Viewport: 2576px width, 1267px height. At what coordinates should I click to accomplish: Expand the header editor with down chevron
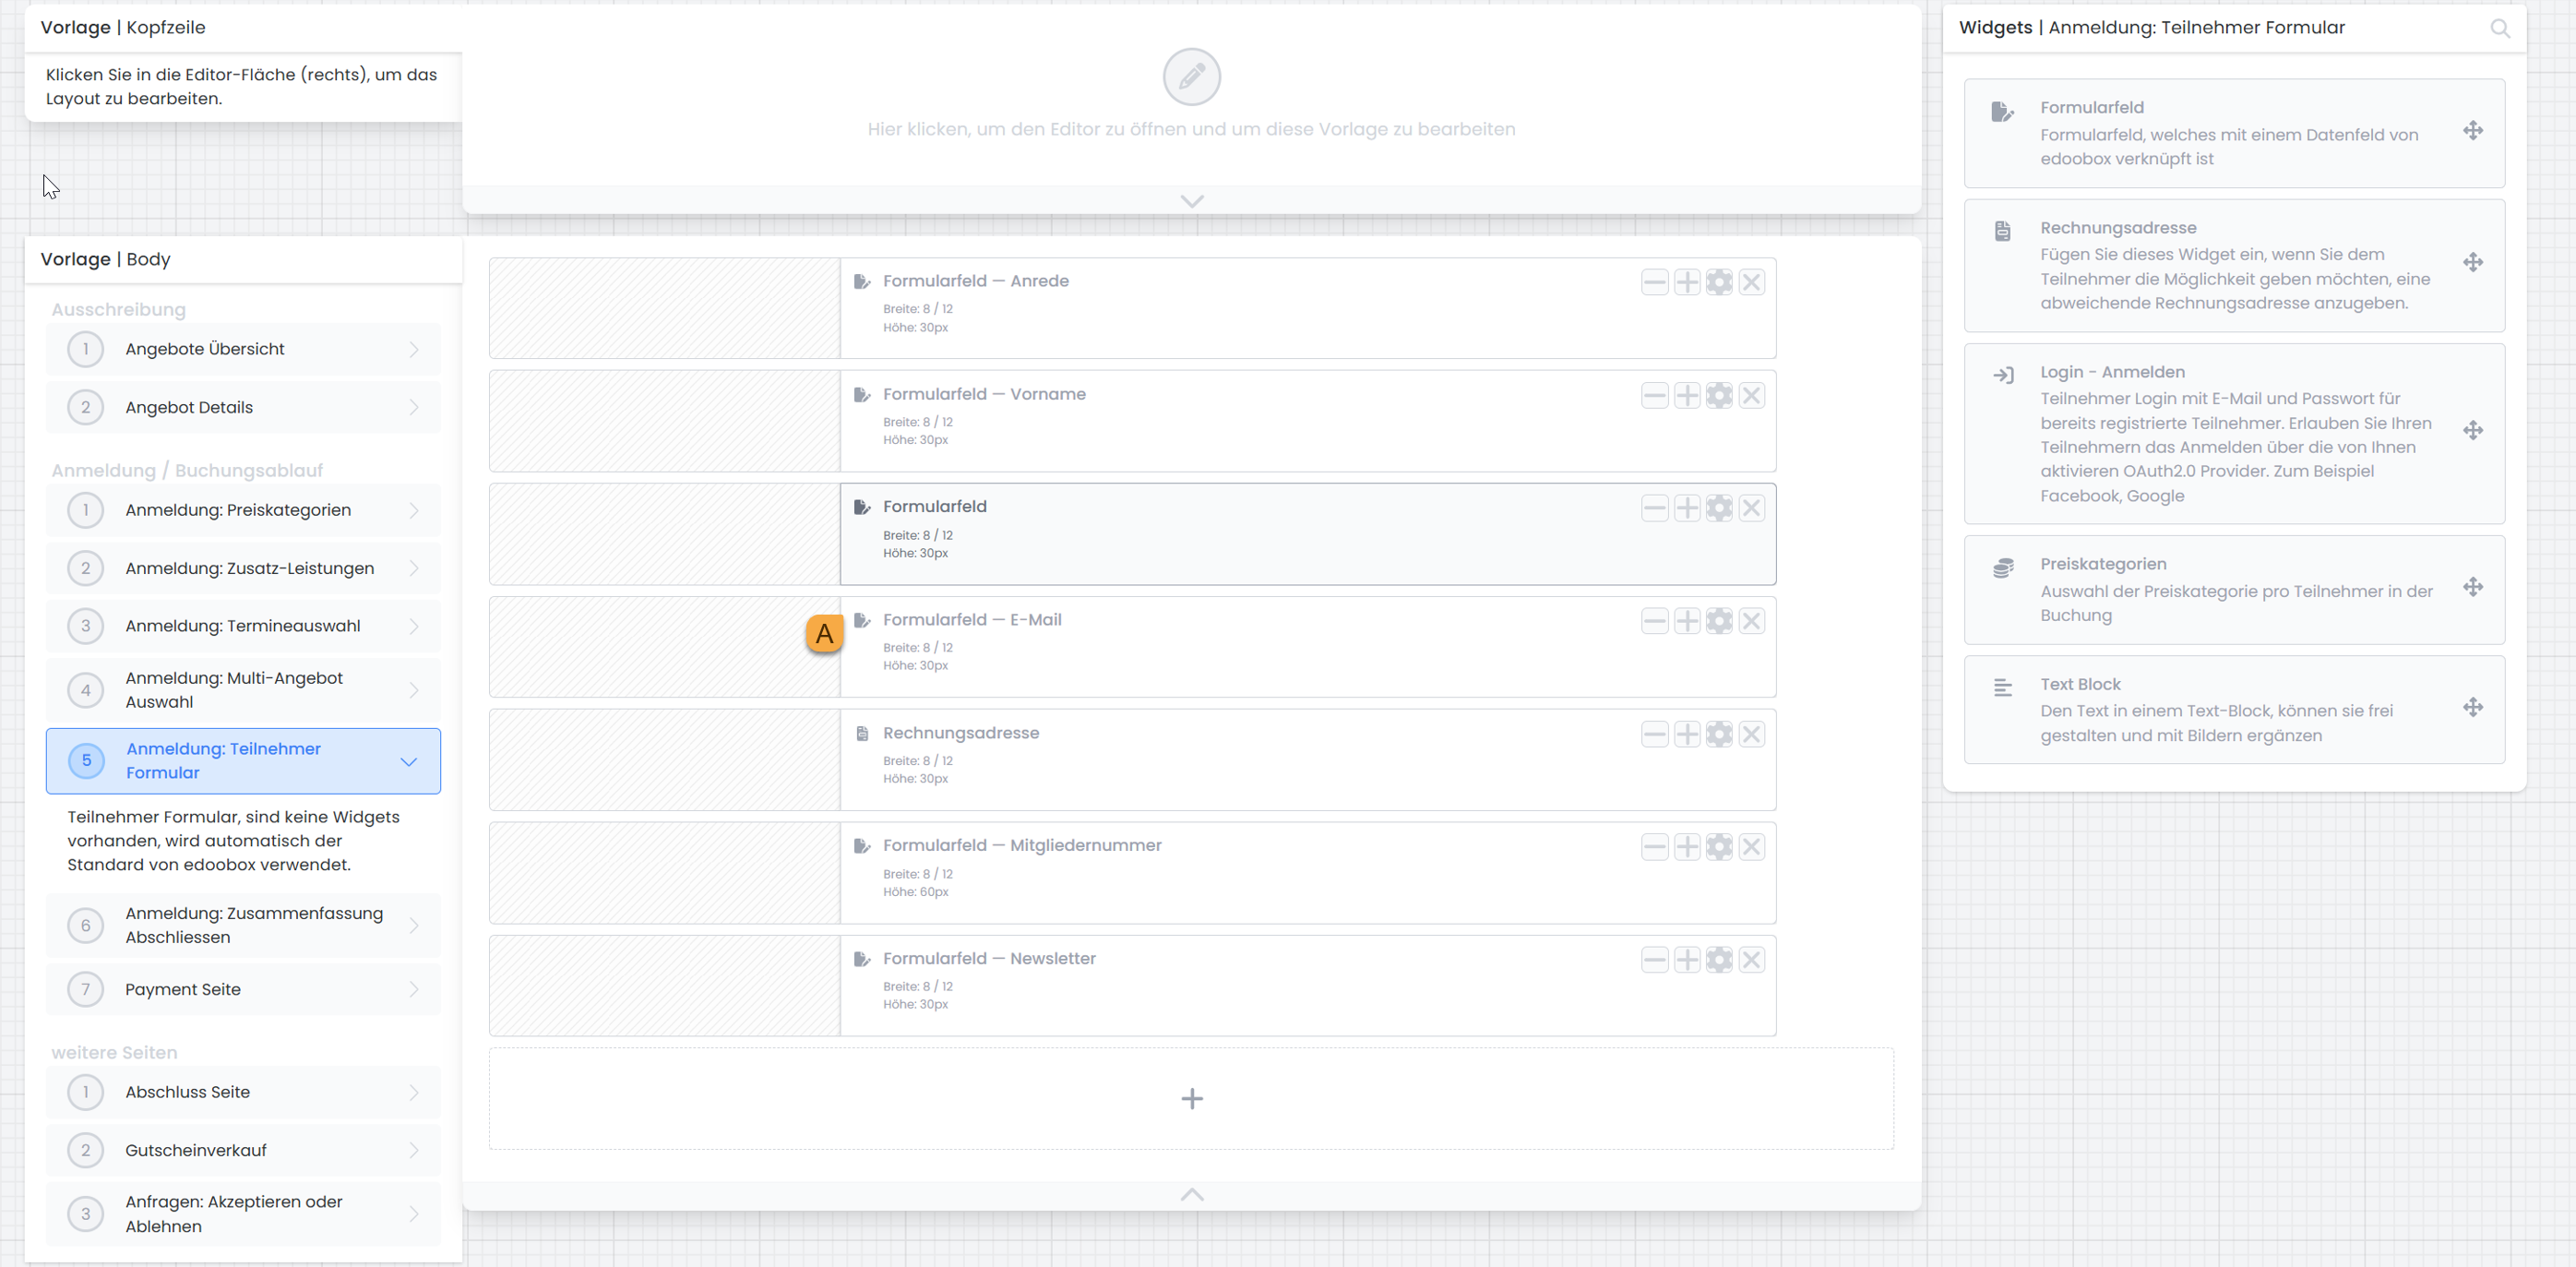click(1191, 200)
